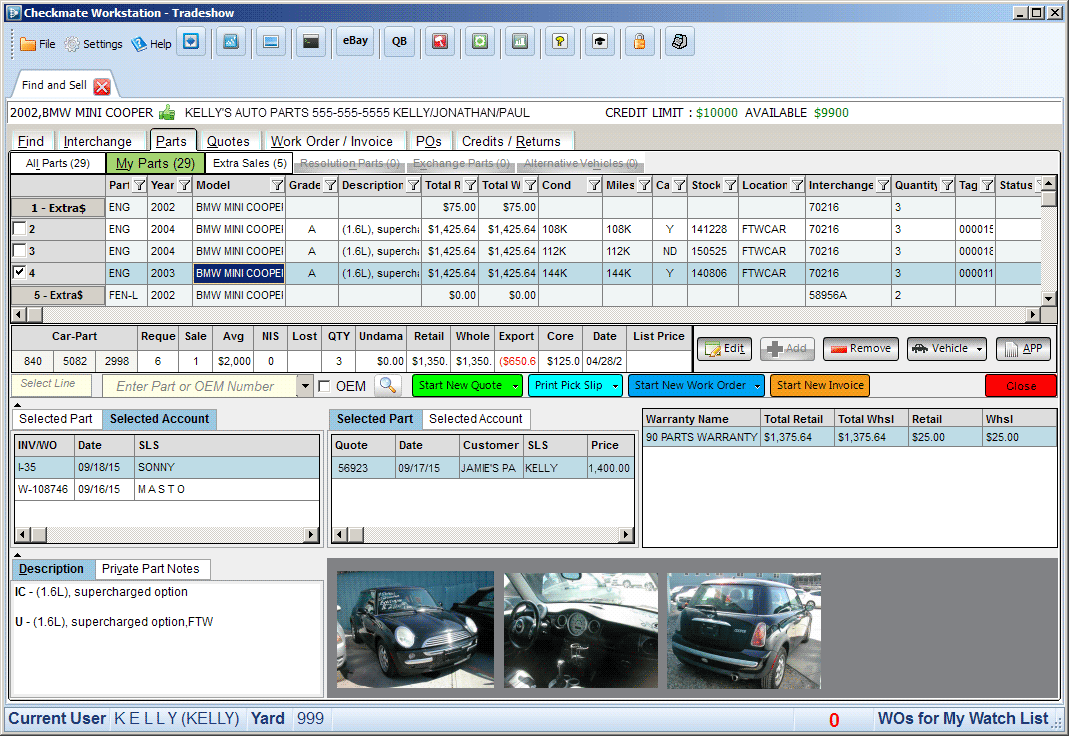The image size is (1069, 736).
Task: Click the grayed-out Add button
Action: (787, 349)
